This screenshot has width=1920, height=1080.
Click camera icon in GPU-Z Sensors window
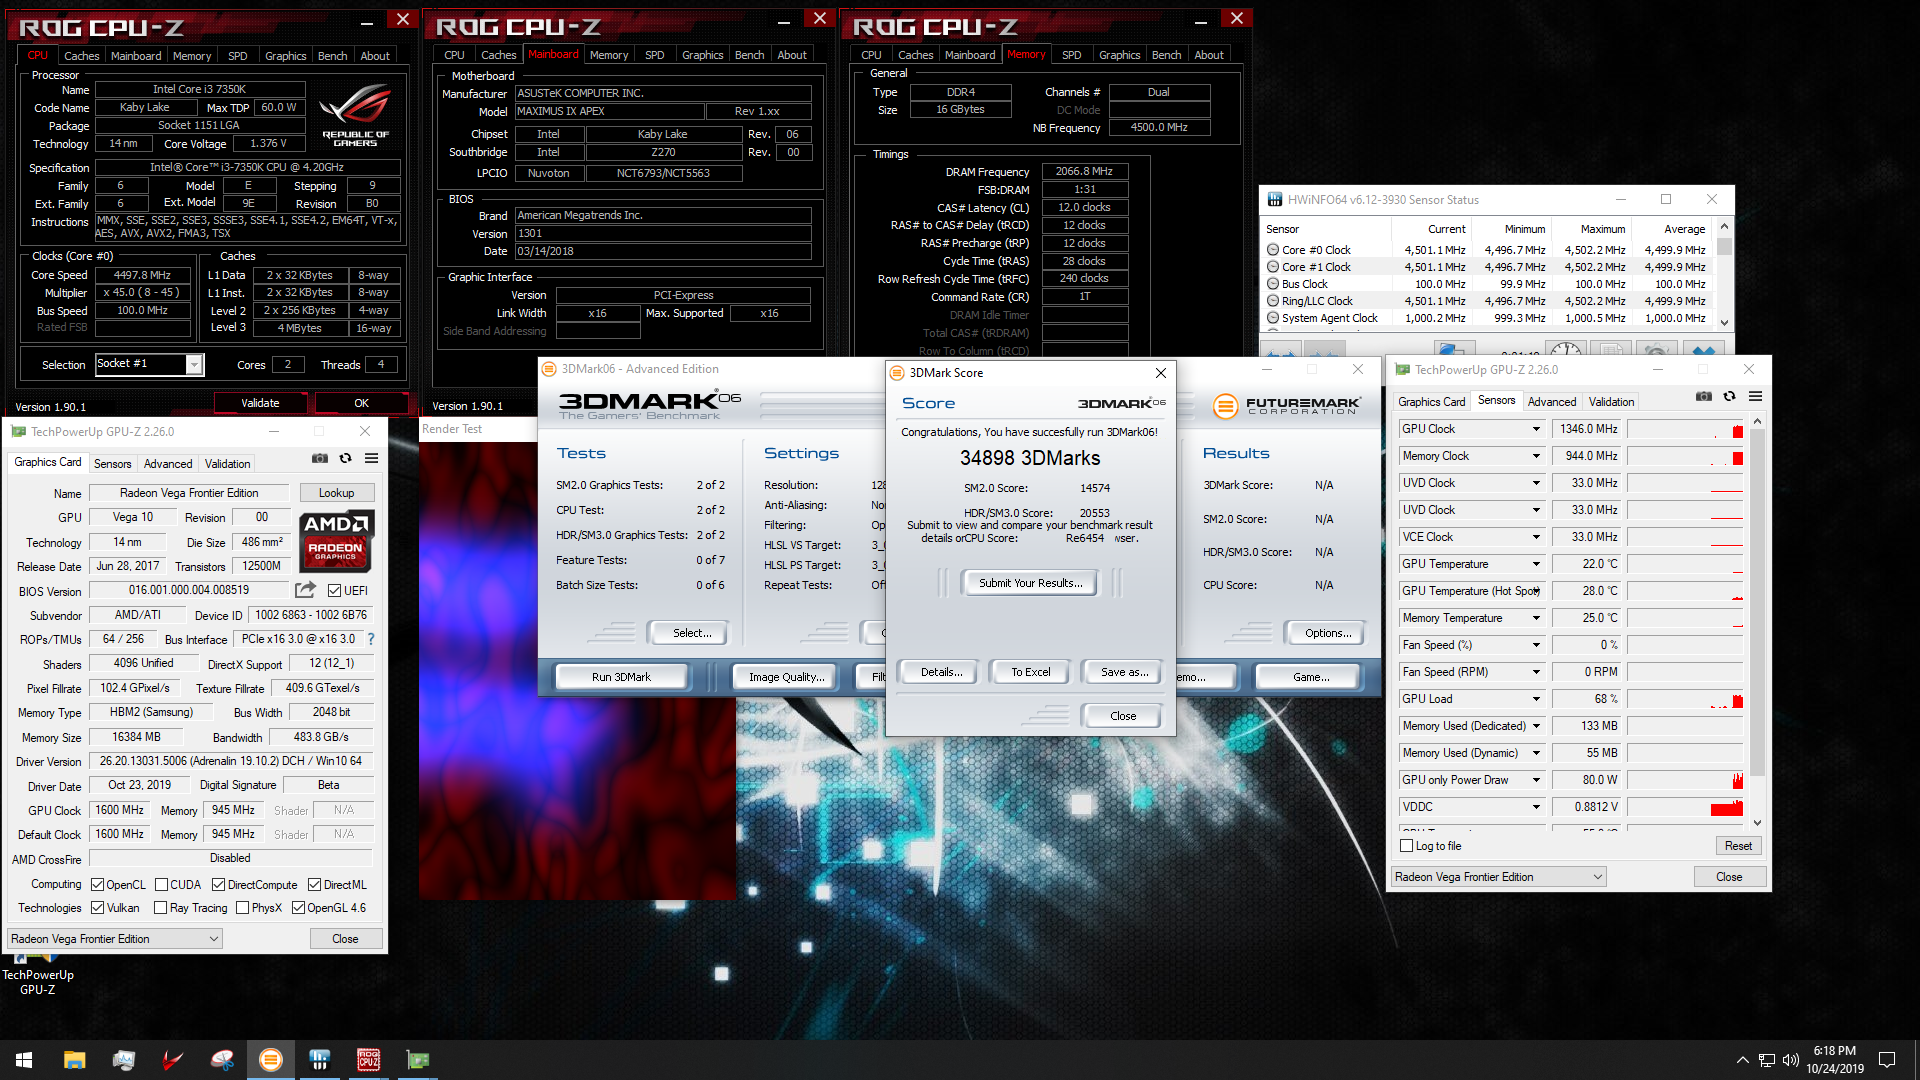(x=1704, y=397)
